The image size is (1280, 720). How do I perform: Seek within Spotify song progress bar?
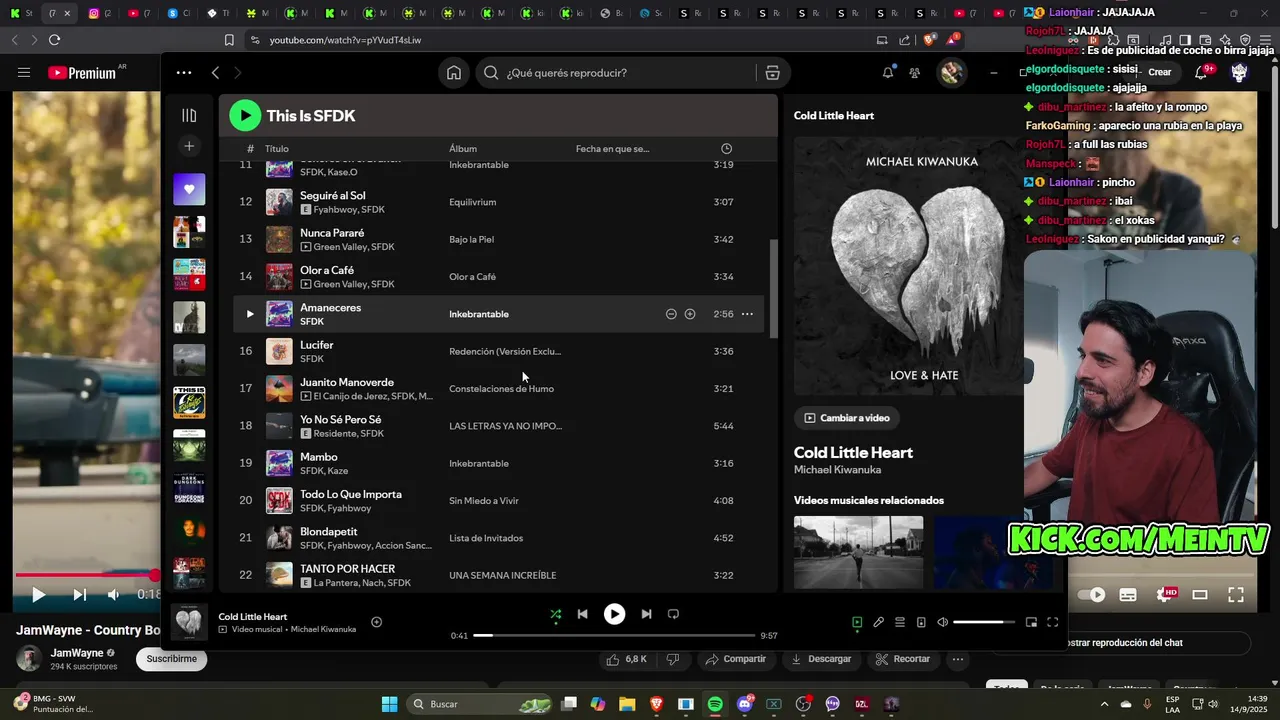(x=614, y=635)
